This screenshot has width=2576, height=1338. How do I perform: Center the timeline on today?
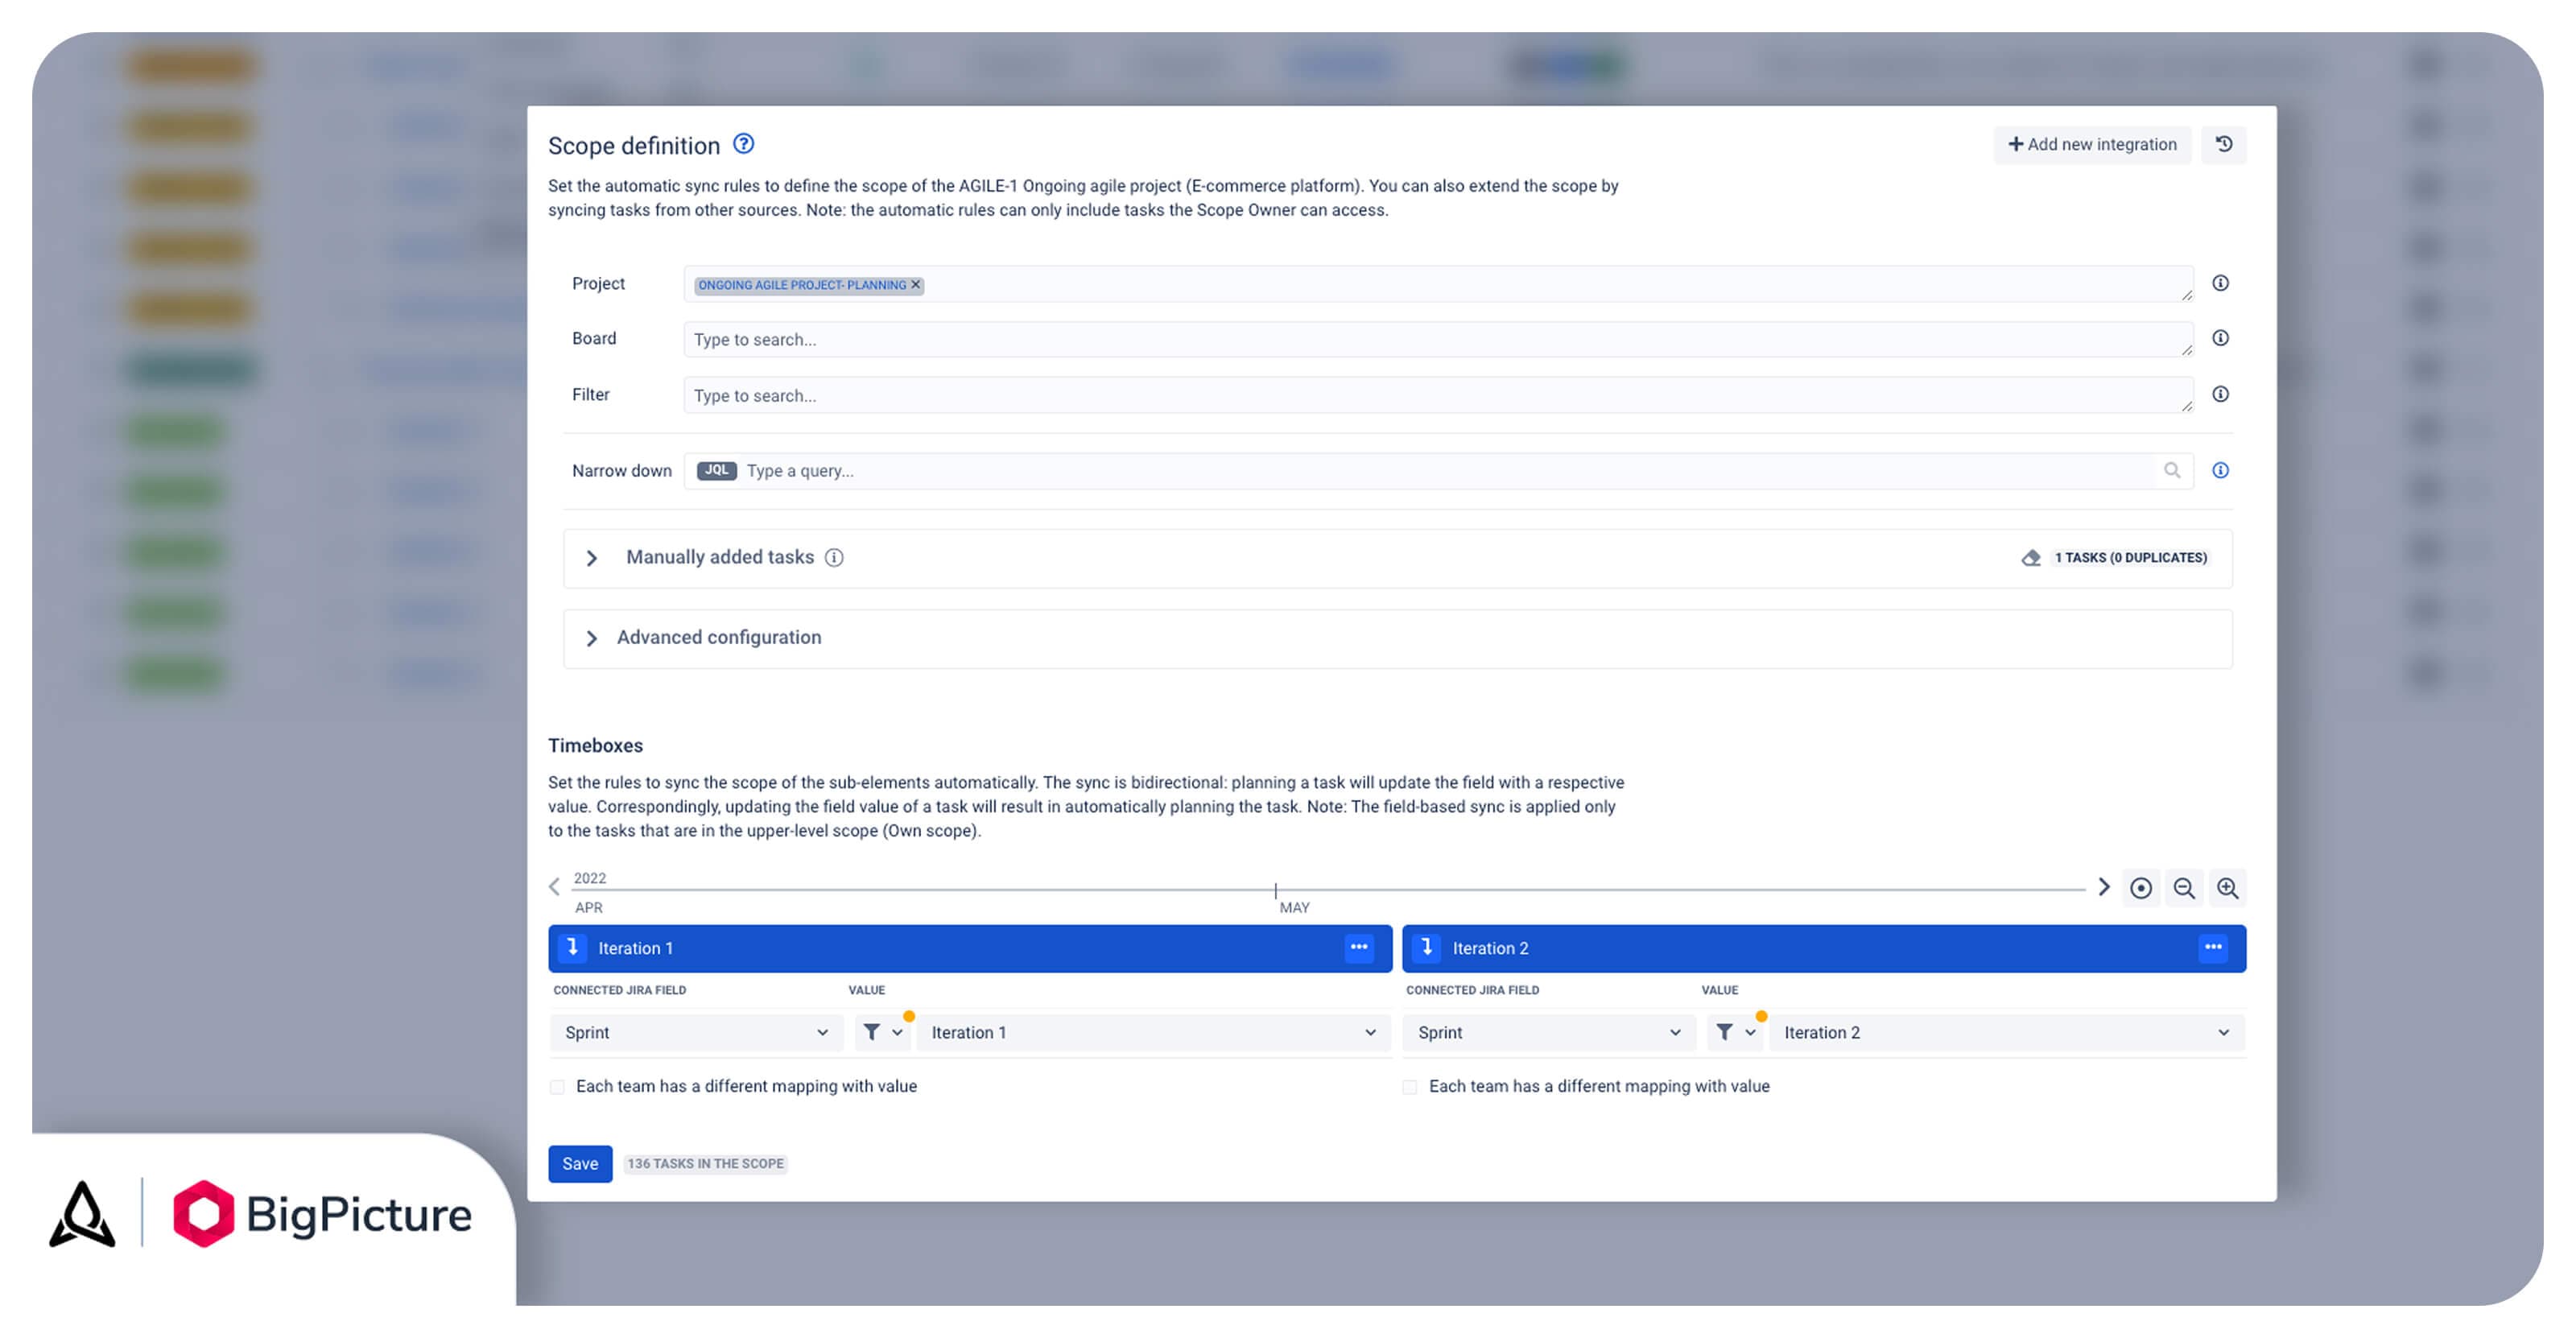[2141, 889]
